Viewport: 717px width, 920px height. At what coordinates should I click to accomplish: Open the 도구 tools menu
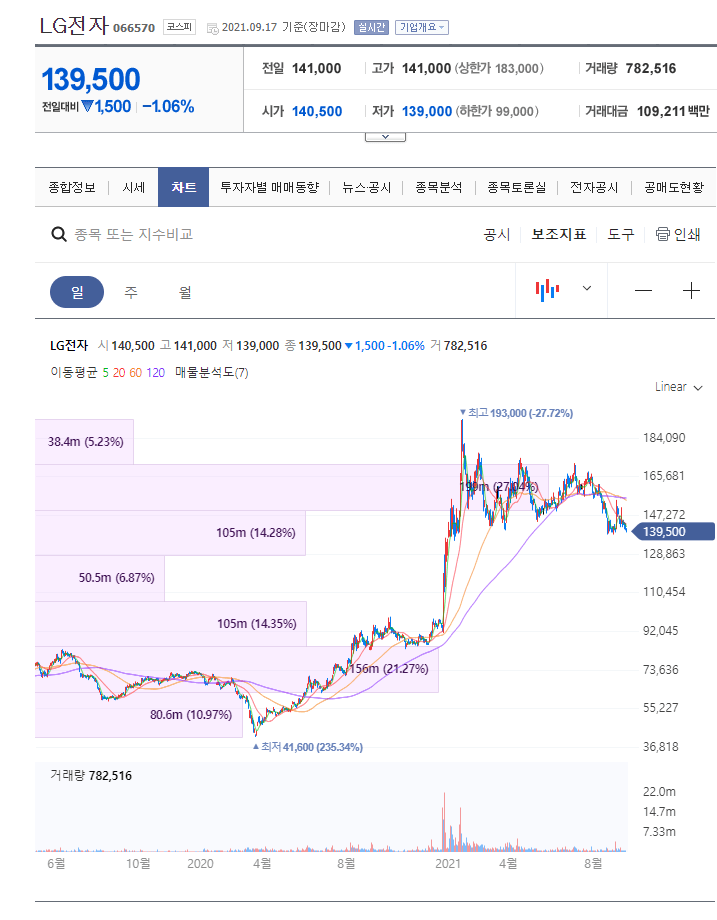(x=621, y=235)
